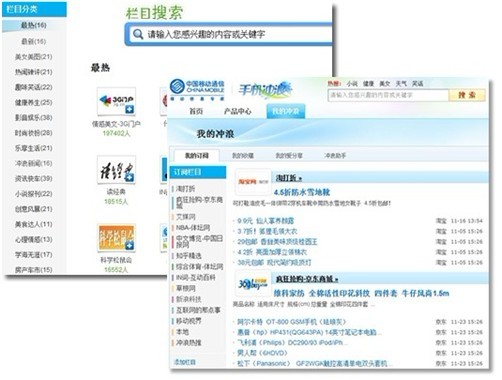The height and width of the screenshot is (380, 502).
Task: Select 乐享生活(21) category
Action: 34,148
